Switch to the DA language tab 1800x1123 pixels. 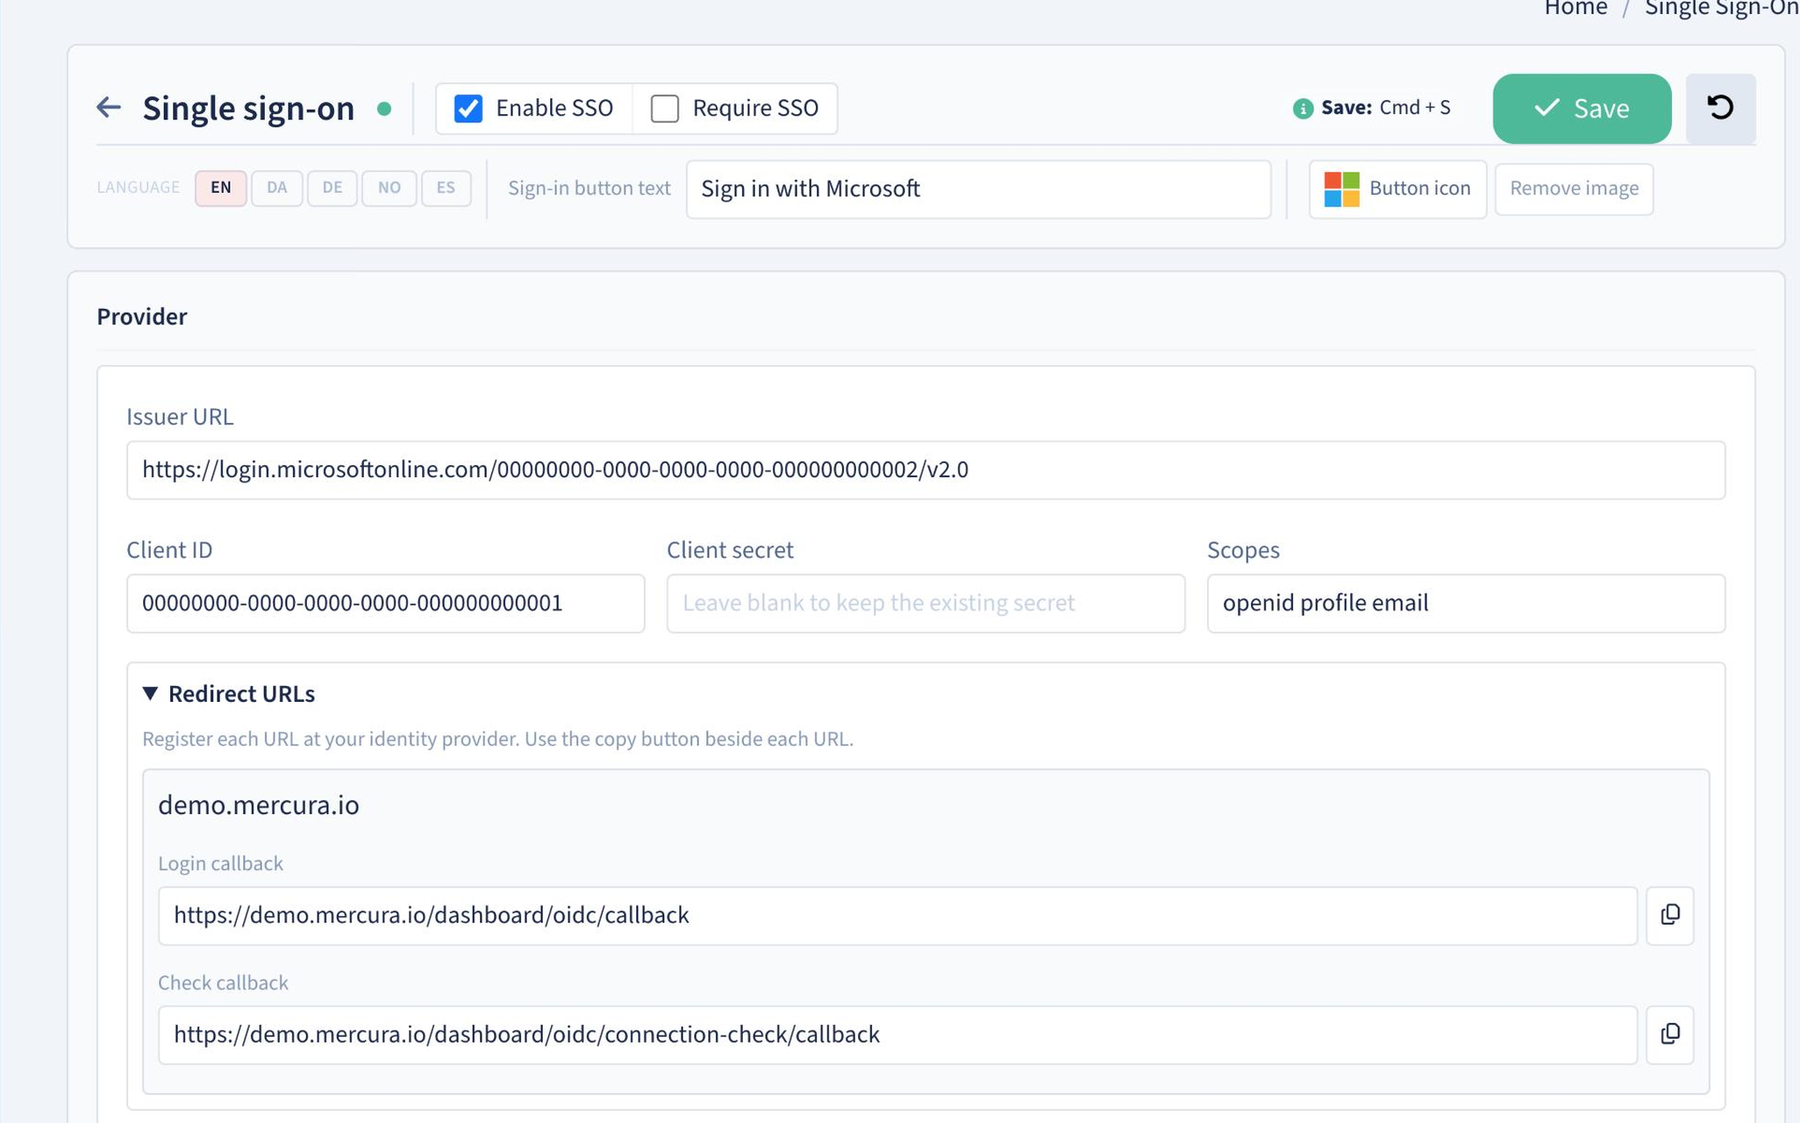click(x=277, y=188)
